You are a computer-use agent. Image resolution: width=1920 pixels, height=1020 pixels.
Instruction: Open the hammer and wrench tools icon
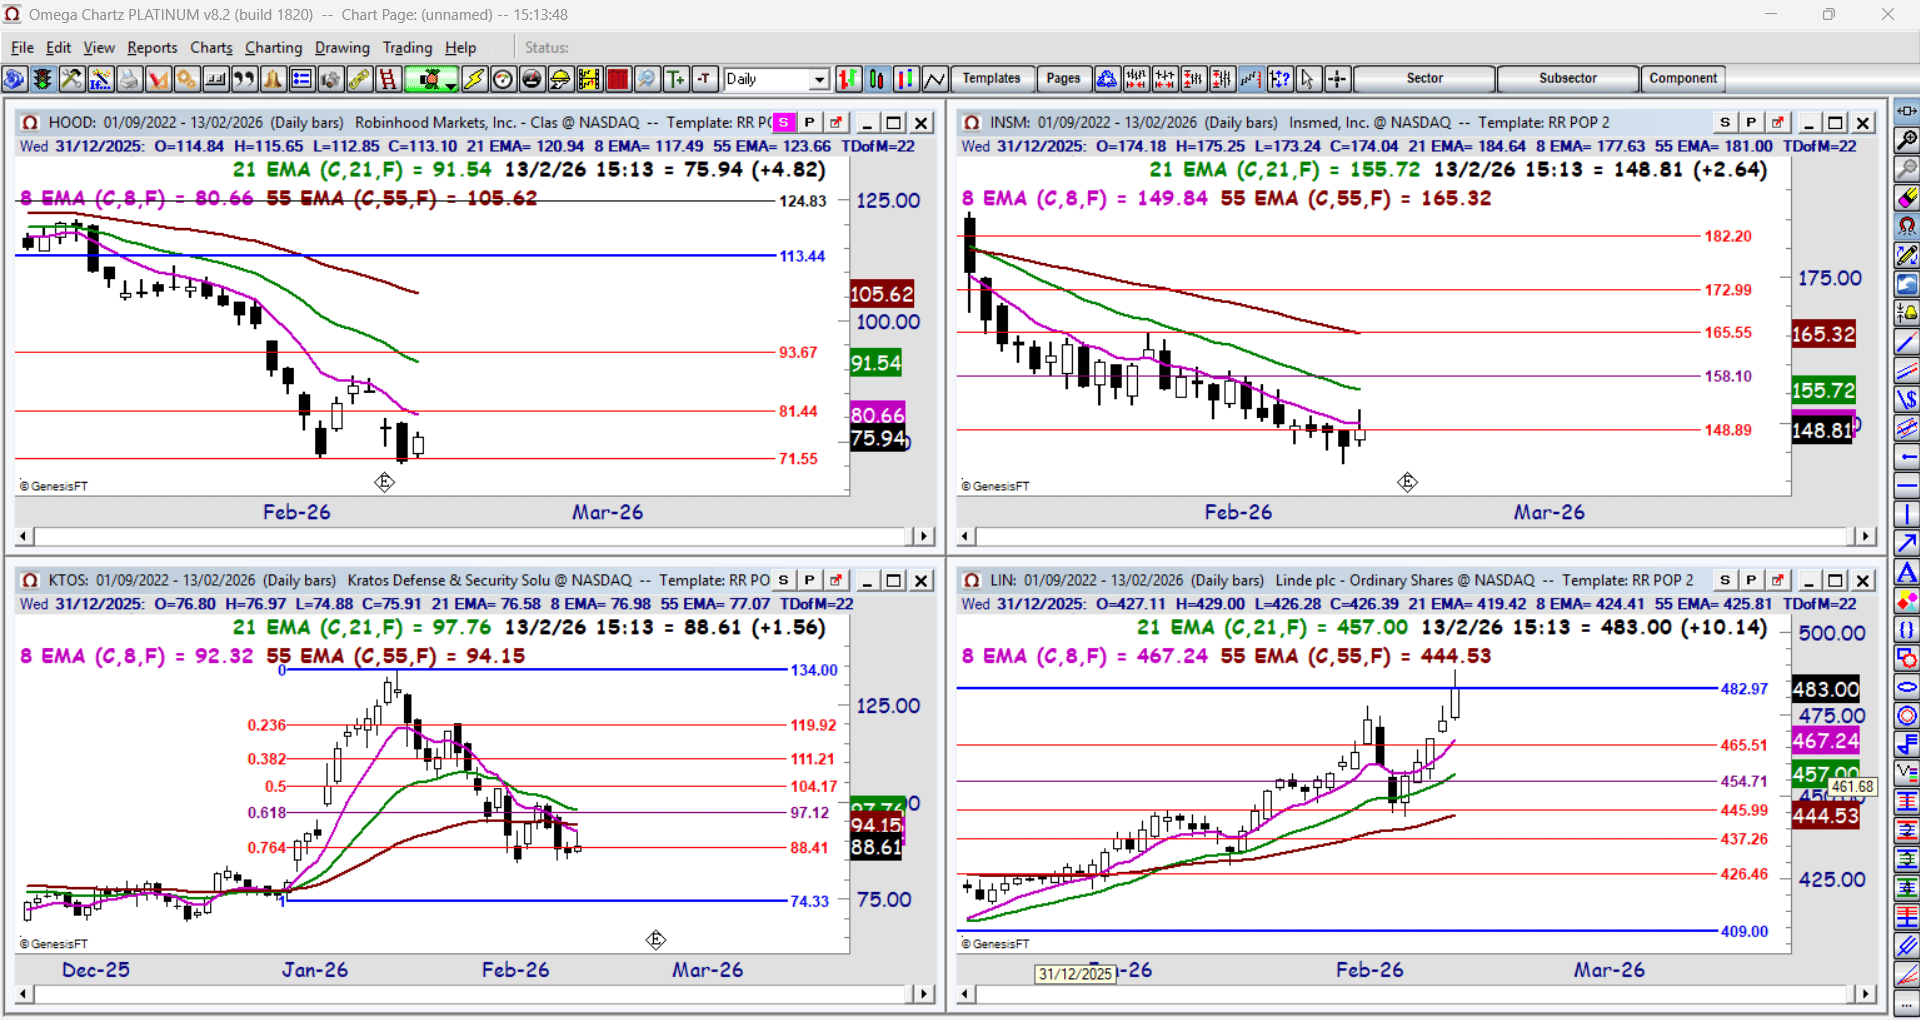coord(71,79)
